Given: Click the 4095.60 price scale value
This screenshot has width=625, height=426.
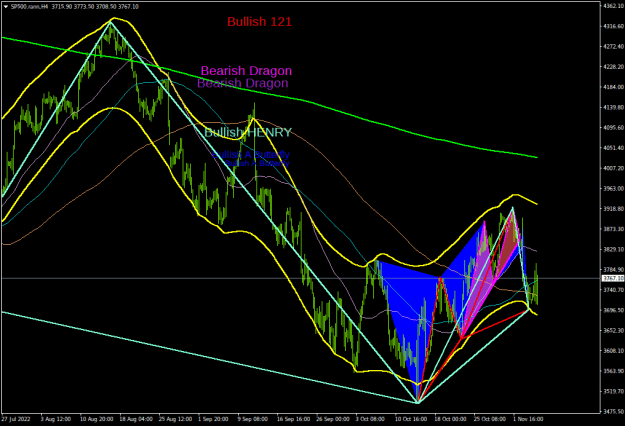Looking at the screenshot, I should click(613, 128).
